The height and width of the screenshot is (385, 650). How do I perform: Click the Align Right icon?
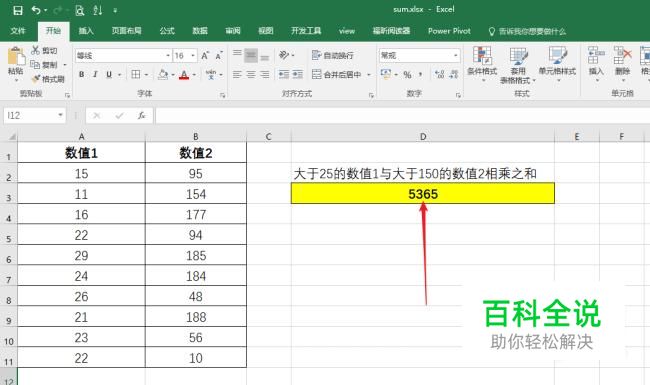265,75
